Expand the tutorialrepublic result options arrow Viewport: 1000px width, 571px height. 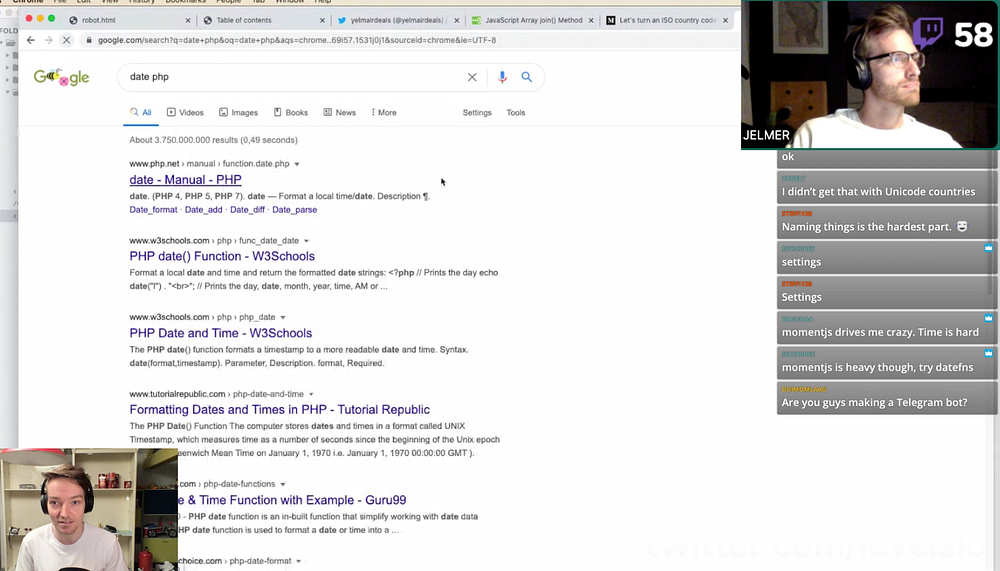point(311,394)
